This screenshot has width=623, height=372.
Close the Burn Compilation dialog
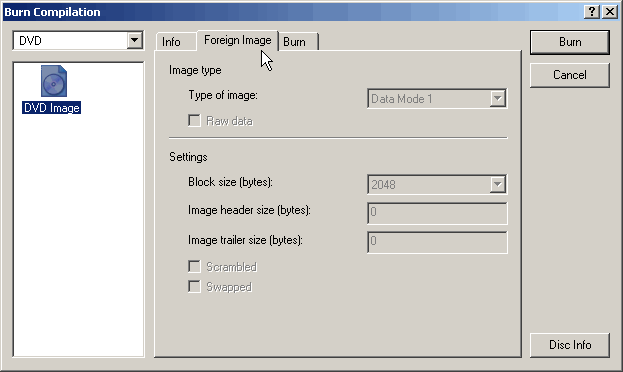click(609, 12)
